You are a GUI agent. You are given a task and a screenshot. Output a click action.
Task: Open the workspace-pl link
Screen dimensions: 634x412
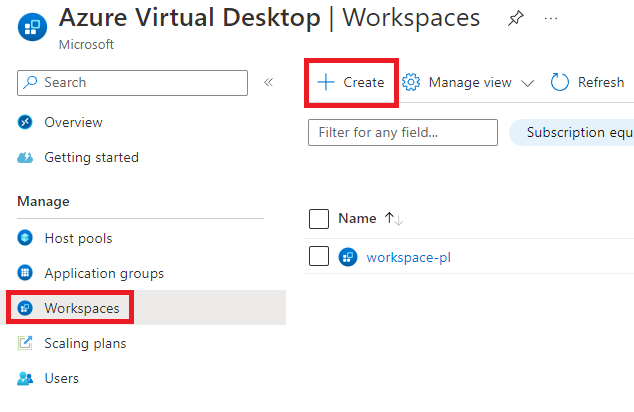tap(408, 257)
